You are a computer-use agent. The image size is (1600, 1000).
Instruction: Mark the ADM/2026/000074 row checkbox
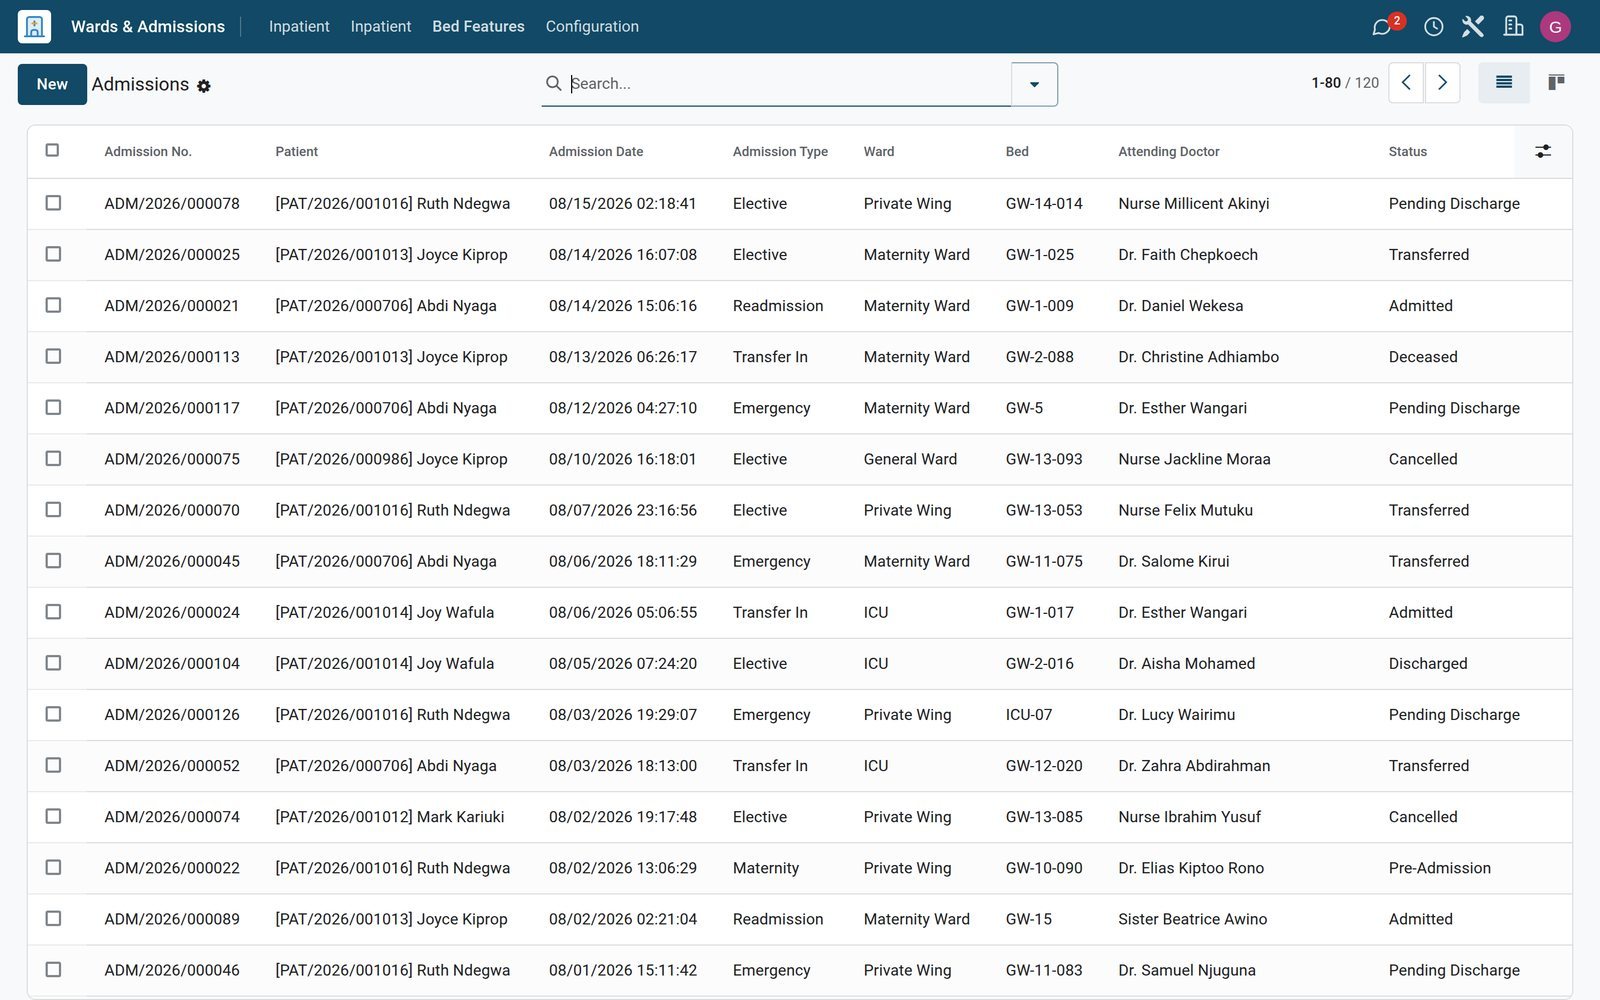pyautogui.click(x=53, y=816)
